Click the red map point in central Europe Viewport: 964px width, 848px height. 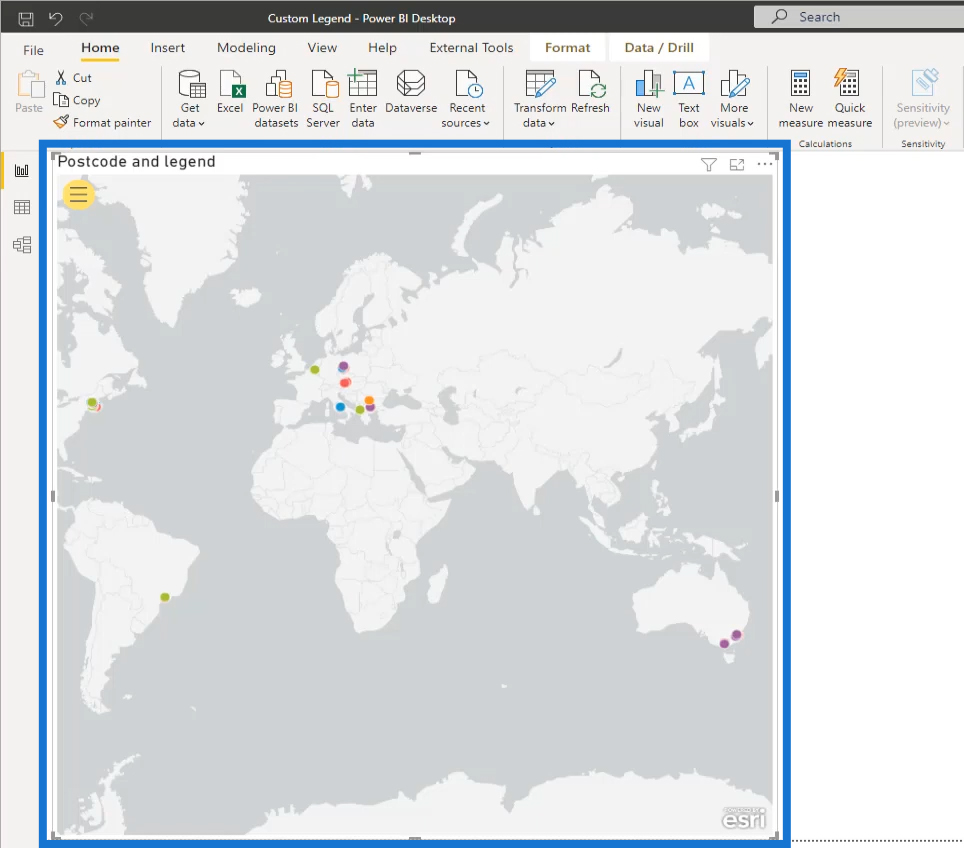click(x=346, y=382)
